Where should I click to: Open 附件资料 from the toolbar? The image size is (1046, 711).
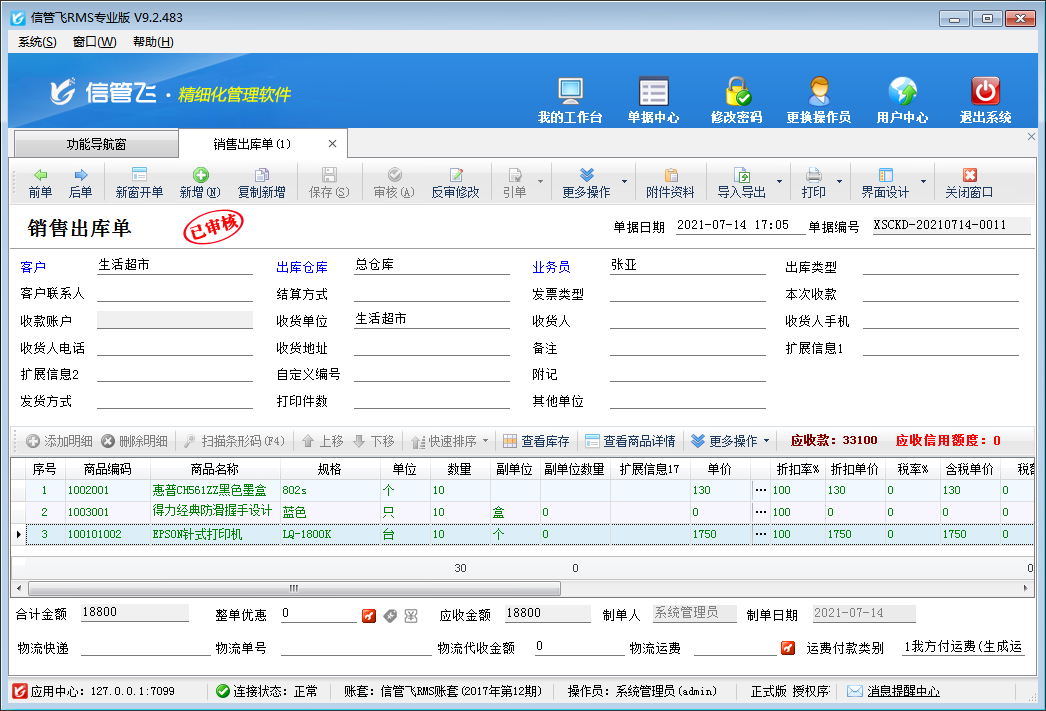(x=670, y=182)
